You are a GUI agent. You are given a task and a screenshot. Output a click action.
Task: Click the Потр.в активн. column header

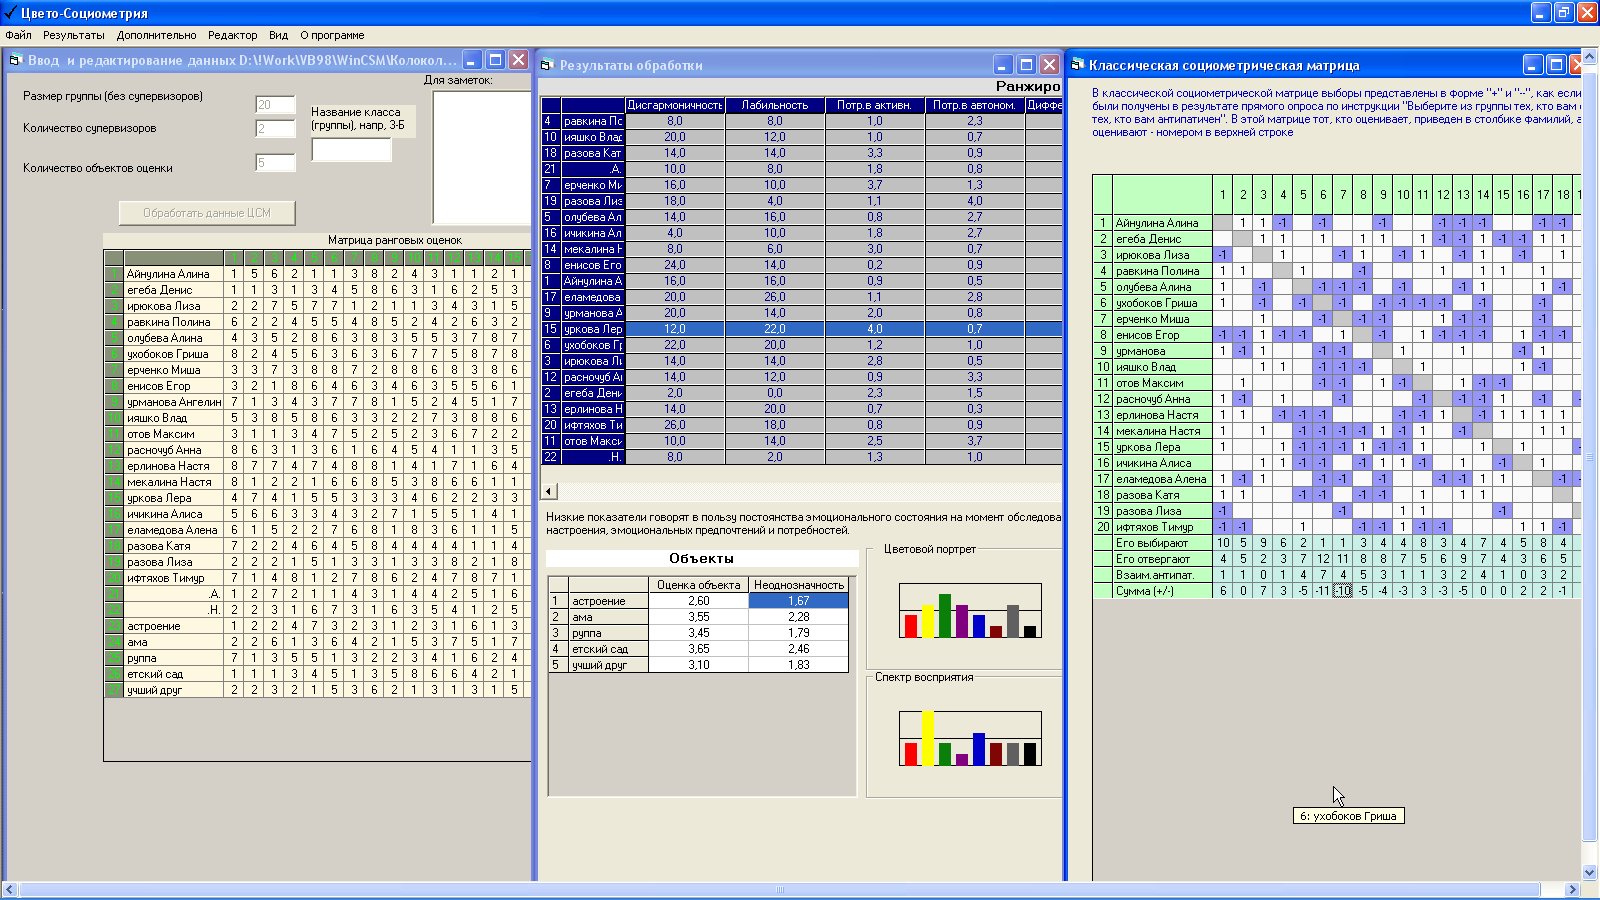click(x=875, y=105)
